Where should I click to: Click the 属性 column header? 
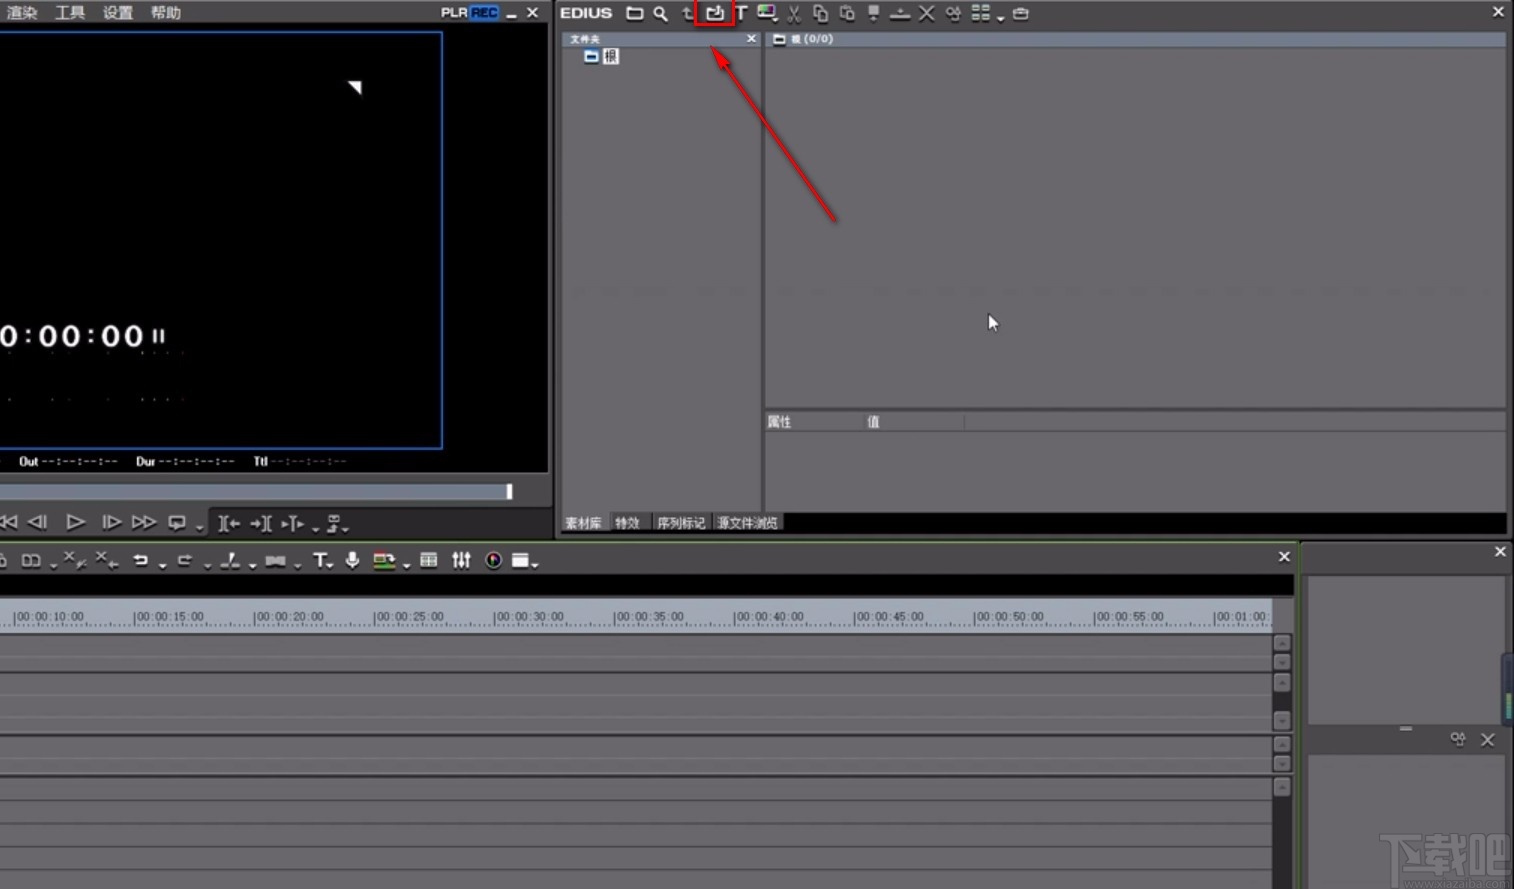pyautogui.click(x=779, y=422)
